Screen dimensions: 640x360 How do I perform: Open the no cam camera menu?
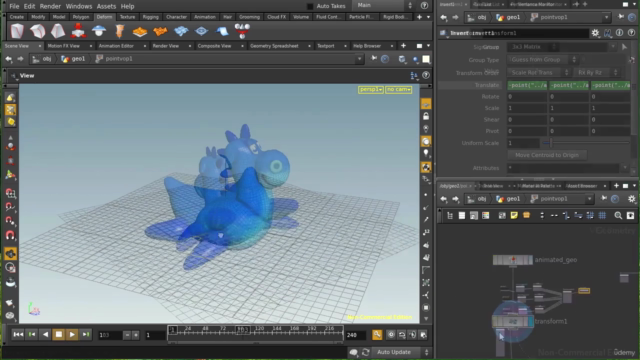398,89
